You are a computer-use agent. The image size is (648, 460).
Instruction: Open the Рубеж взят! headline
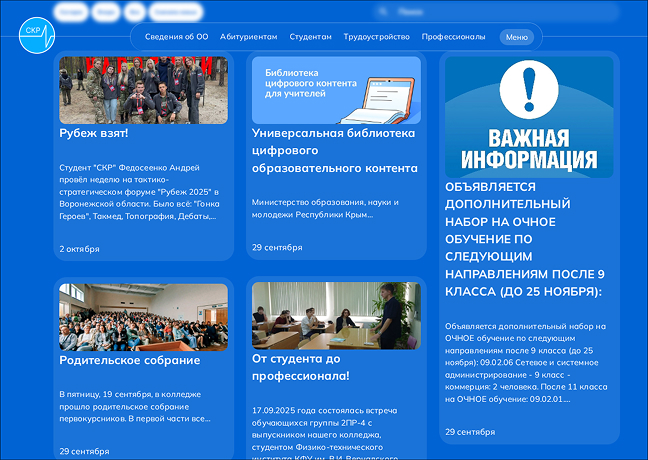[94, 132]
